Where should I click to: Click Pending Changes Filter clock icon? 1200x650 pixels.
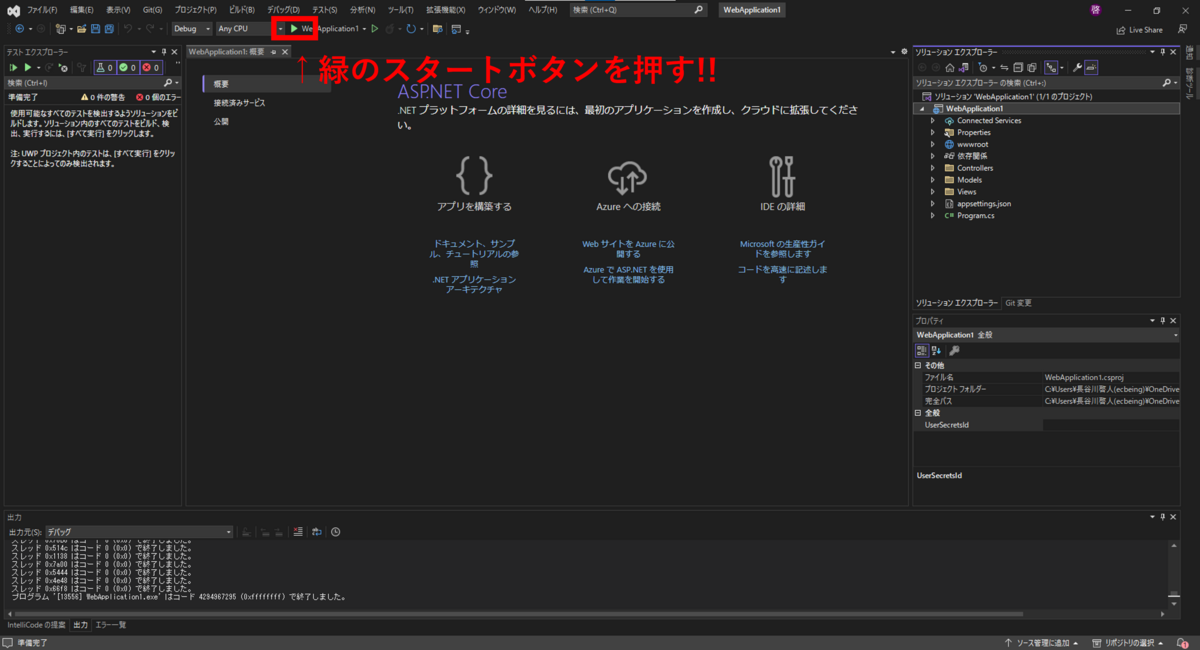(983, 67)
